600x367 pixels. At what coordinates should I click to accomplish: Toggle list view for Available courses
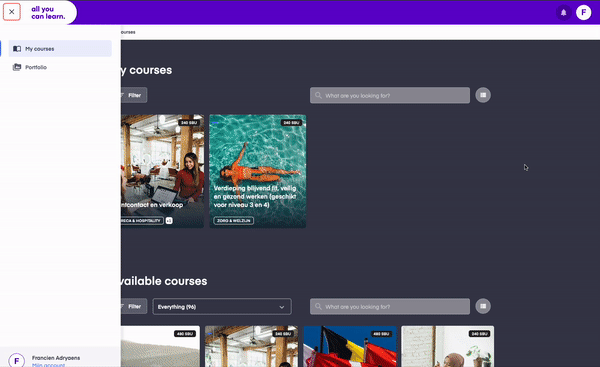coord(483,306)
